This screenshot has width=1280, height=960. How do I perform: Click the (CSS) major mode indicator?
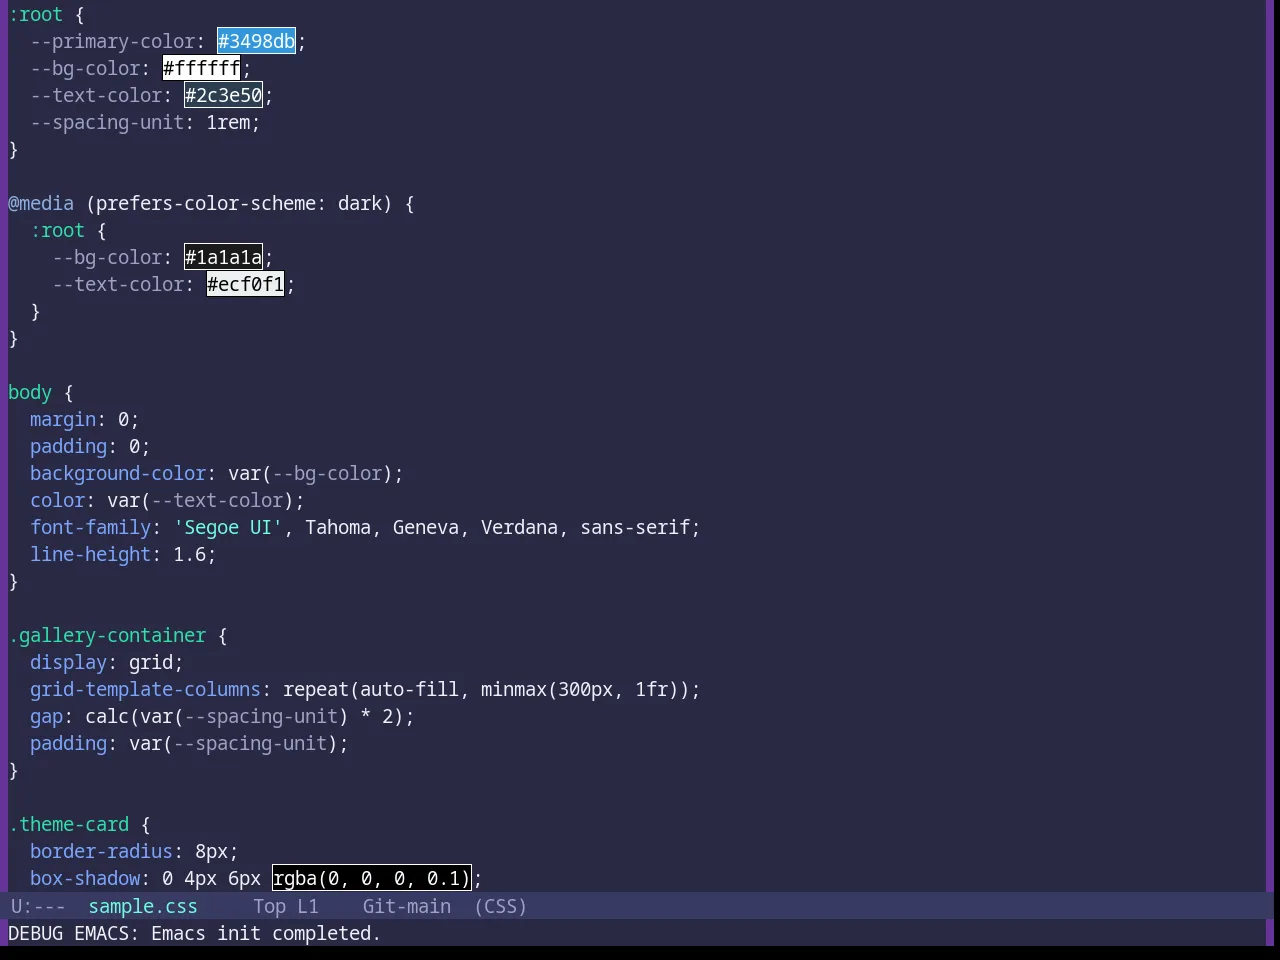(x=500, y=906)
